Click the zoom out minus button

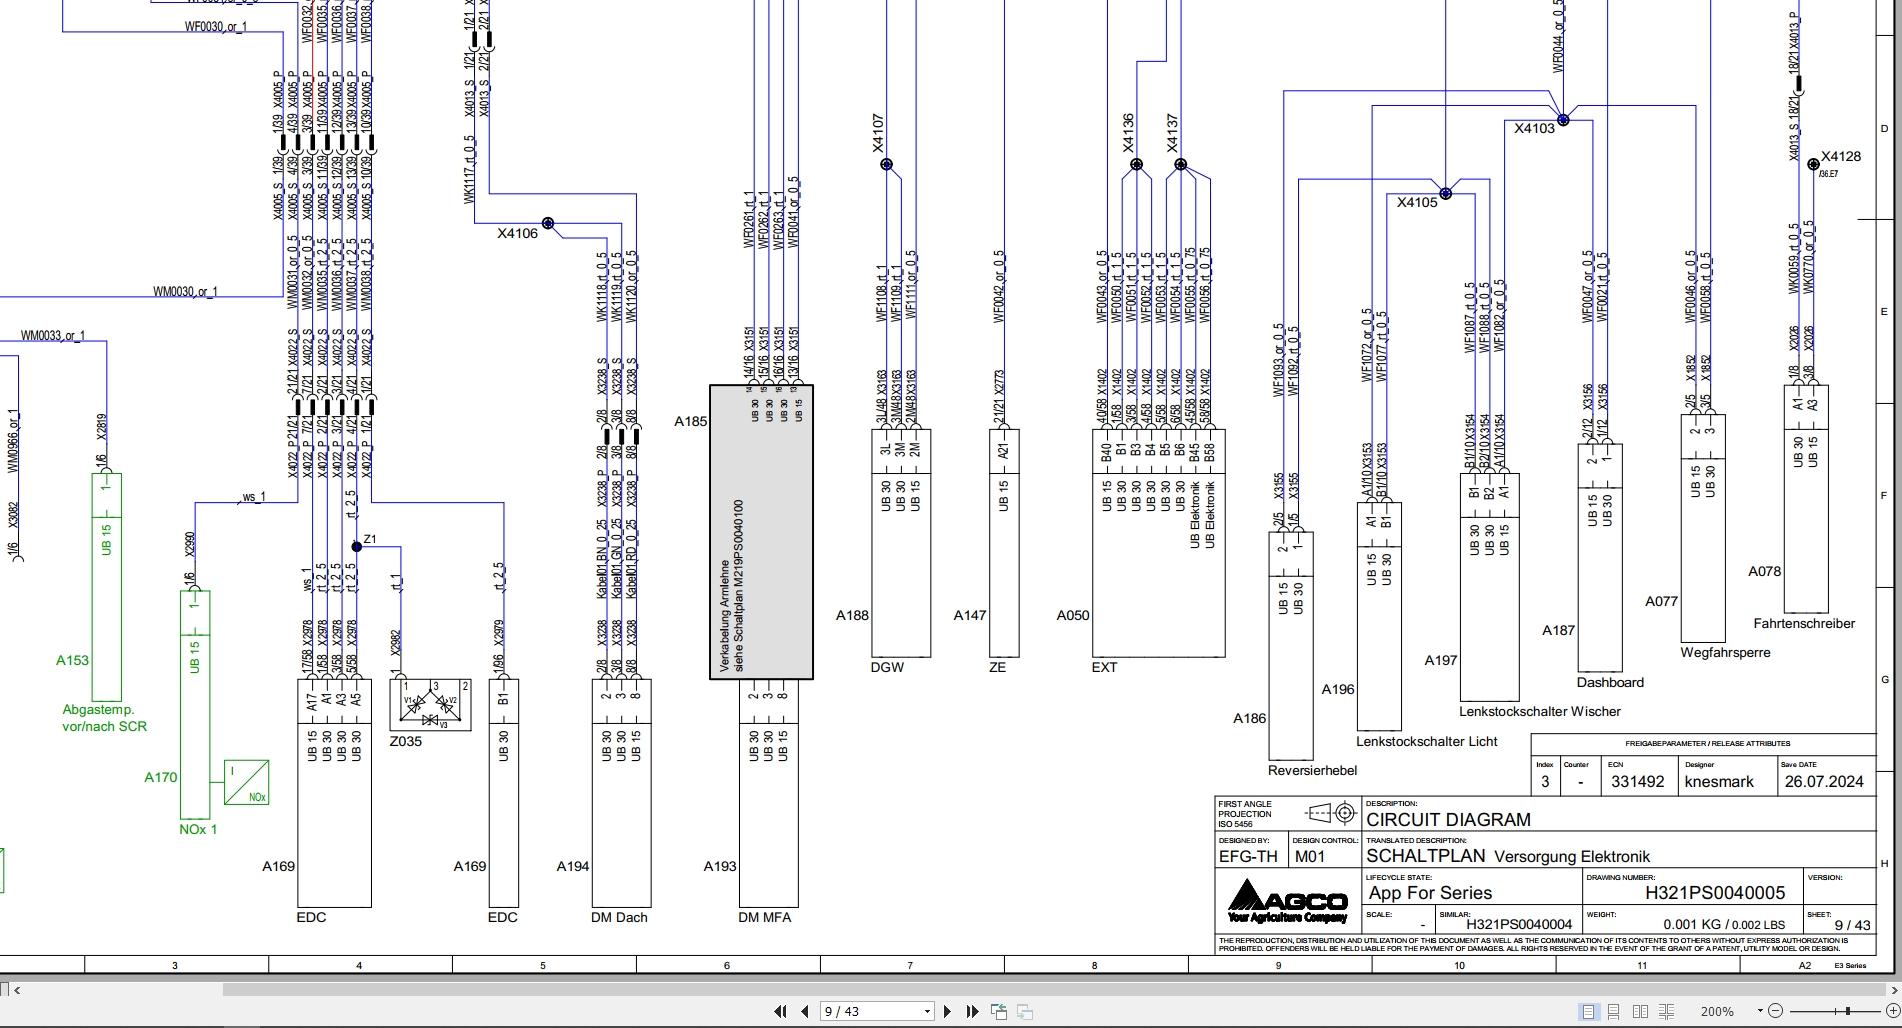(1775, 1011)
